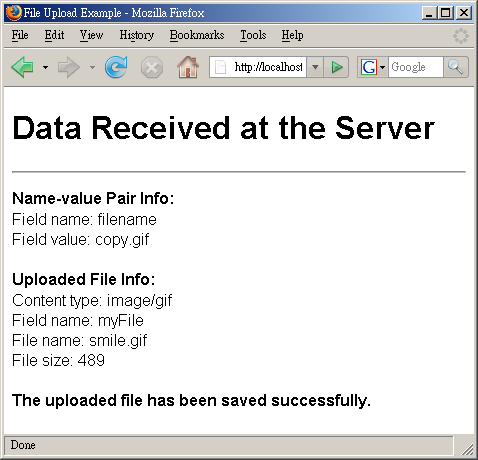Reload the page with the Refresh icon
Viewport: 478px width, 460px height.
click(116, 67)
